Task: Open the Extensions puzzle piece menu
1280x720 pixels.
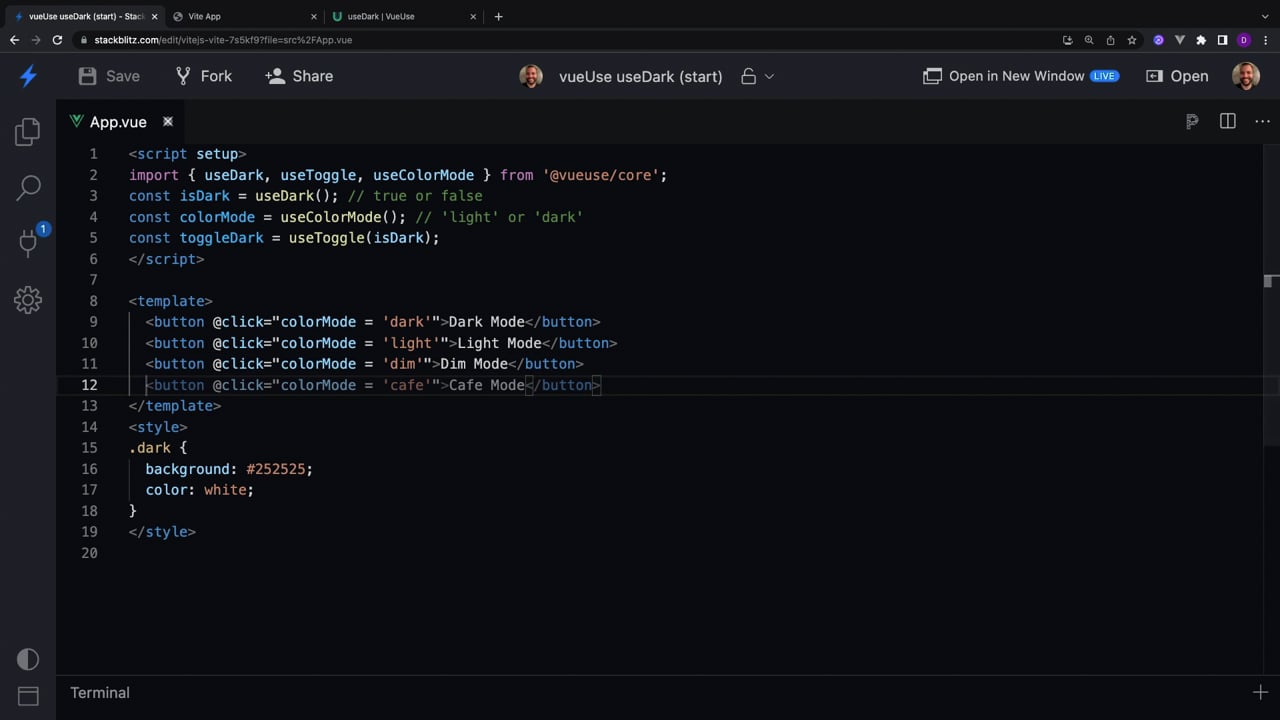Action: (x=1201, y=40)
